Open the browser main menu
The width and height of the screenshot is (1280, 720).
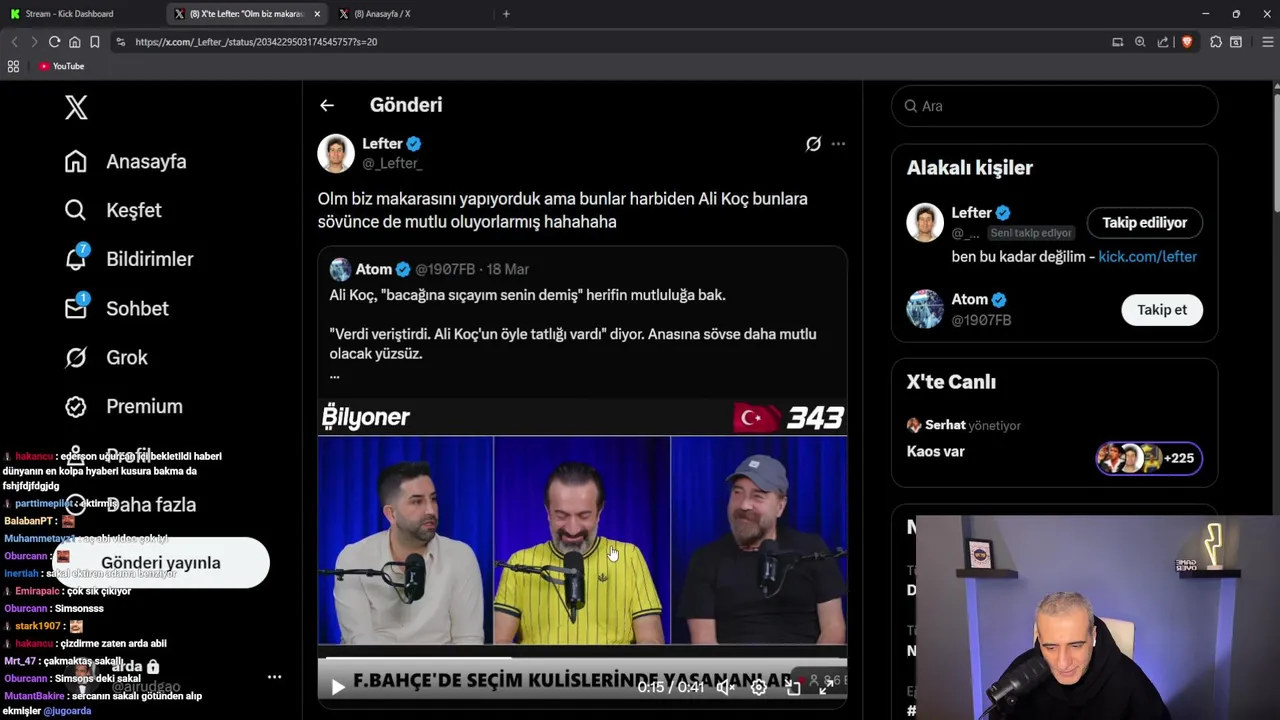point(1268,42)
